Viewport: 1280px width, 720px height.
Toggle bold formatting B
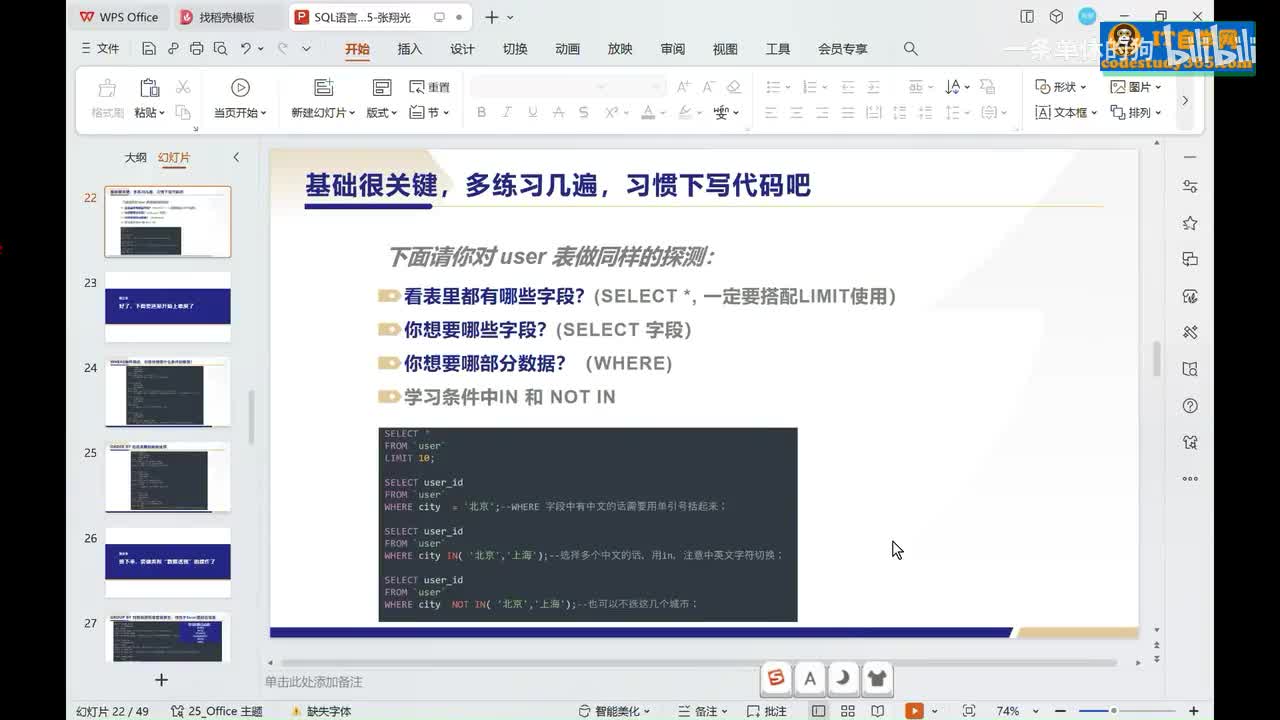click(481, 113)
